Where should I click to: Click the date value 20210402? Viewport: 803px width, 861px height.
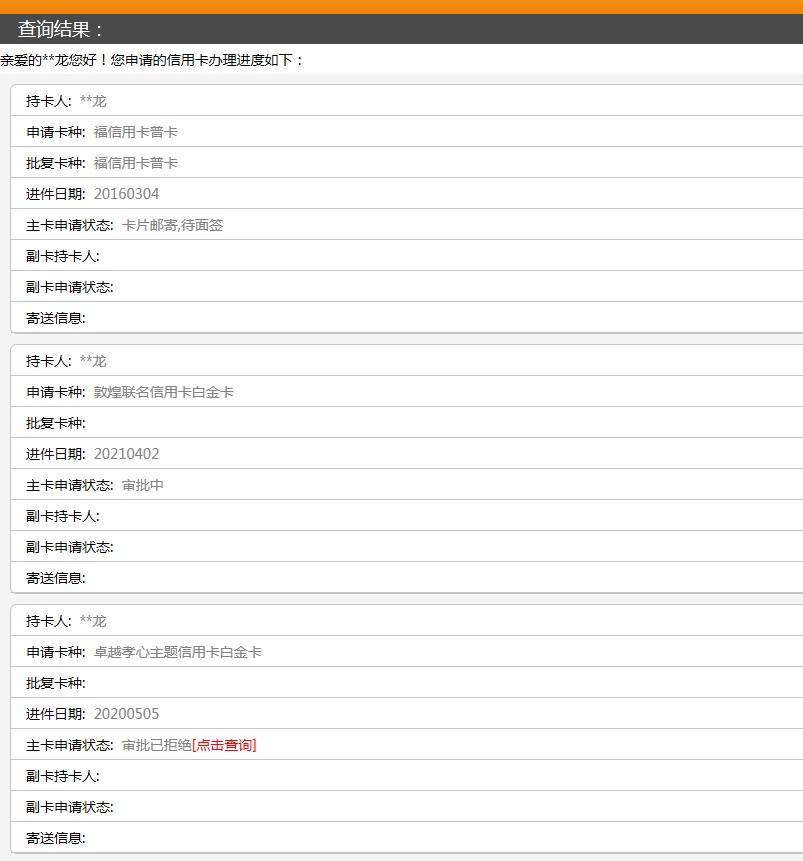coord(126,454)
